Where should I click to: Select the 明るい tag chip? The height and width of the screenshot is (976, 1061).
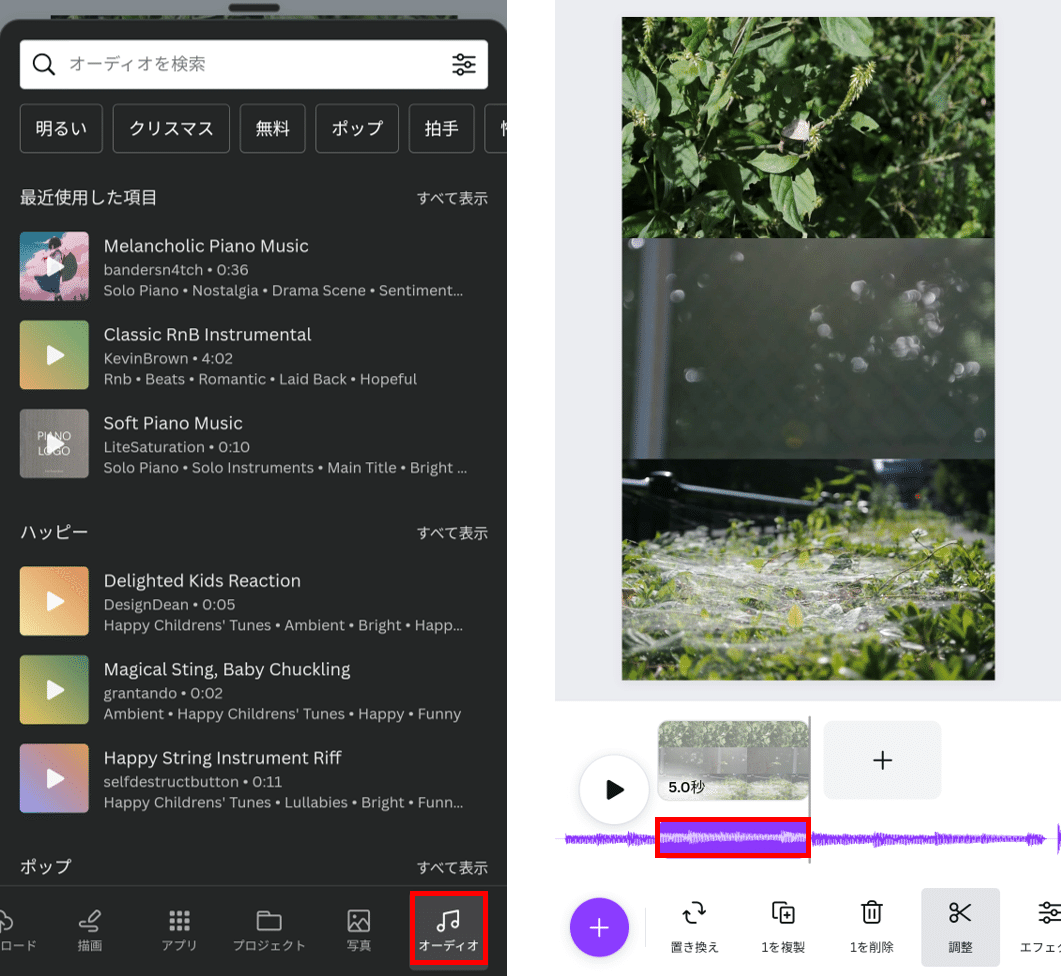point(61,128)
